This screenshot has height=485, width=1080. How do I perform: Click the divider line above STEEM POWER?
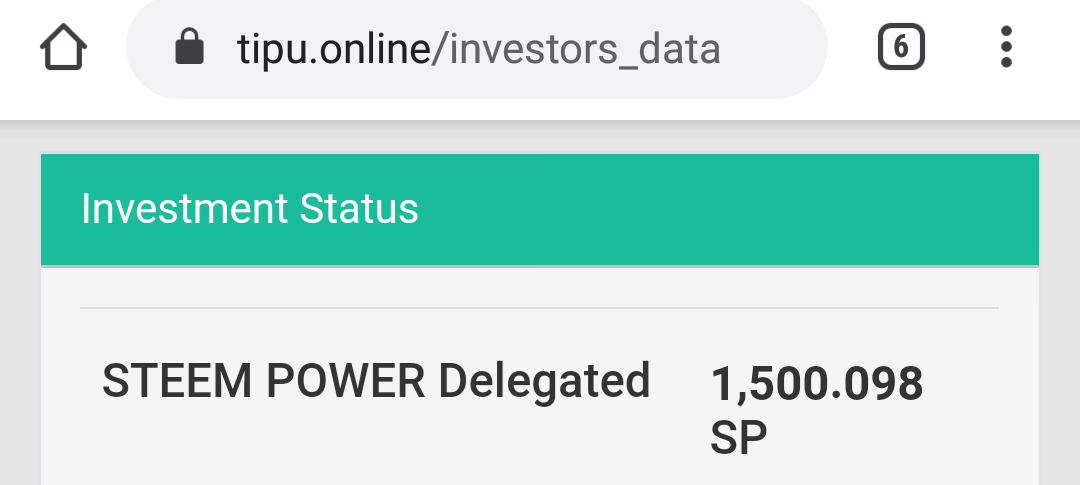pos(539,307)
